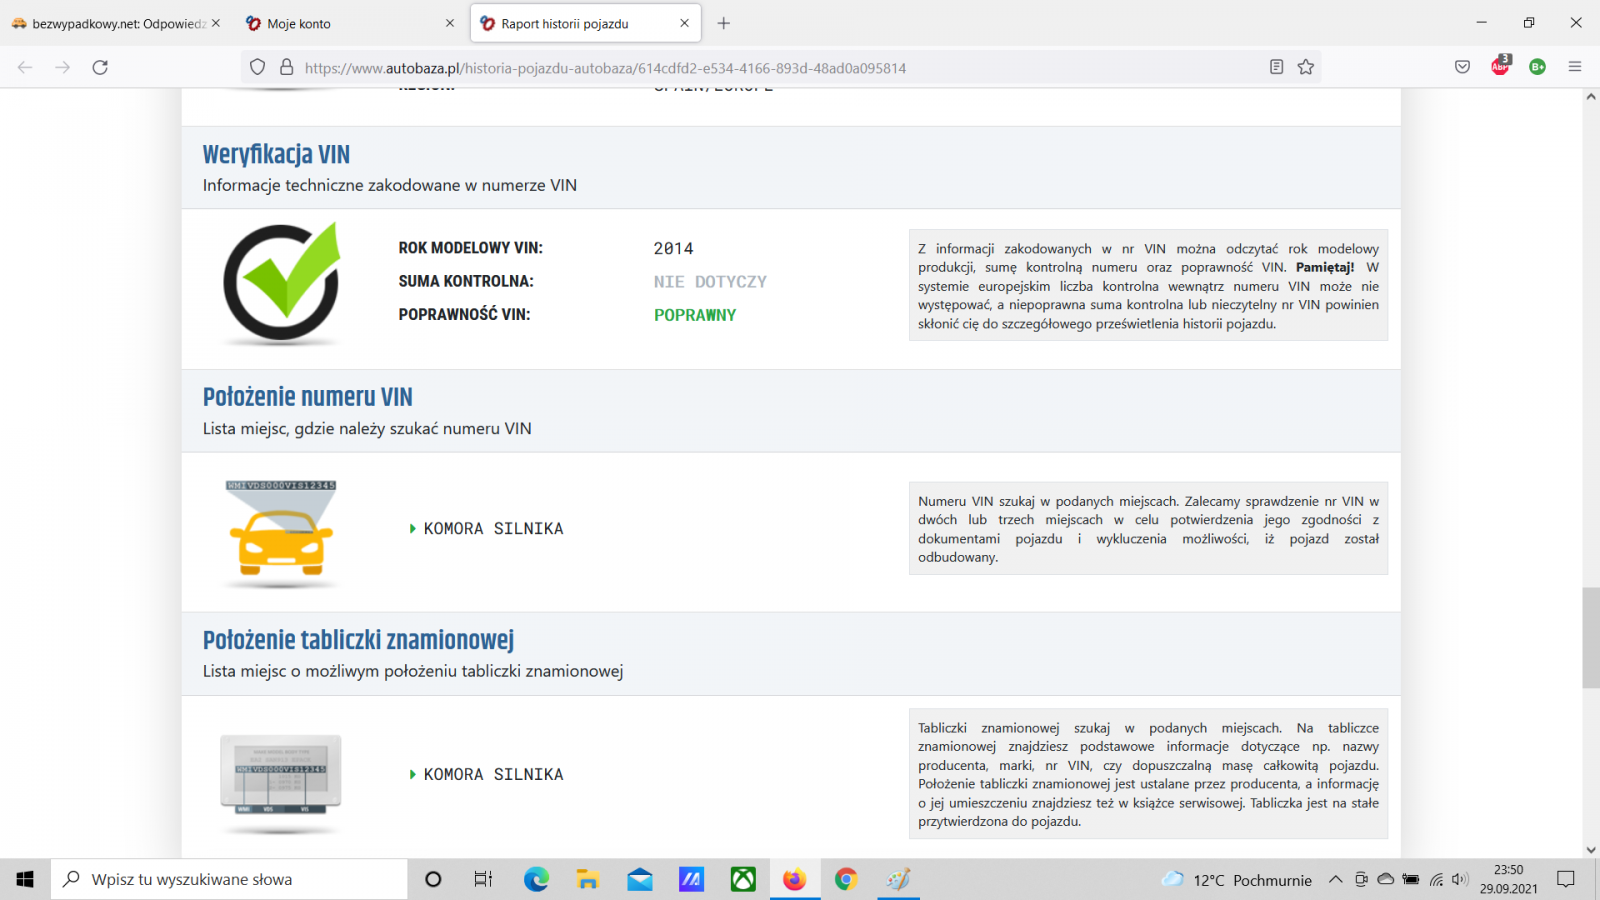The width and height of the screenshot is (1600, 900).
Task: Click the page vertical scrollbar thumb
Action: [x=1590, y=638]
